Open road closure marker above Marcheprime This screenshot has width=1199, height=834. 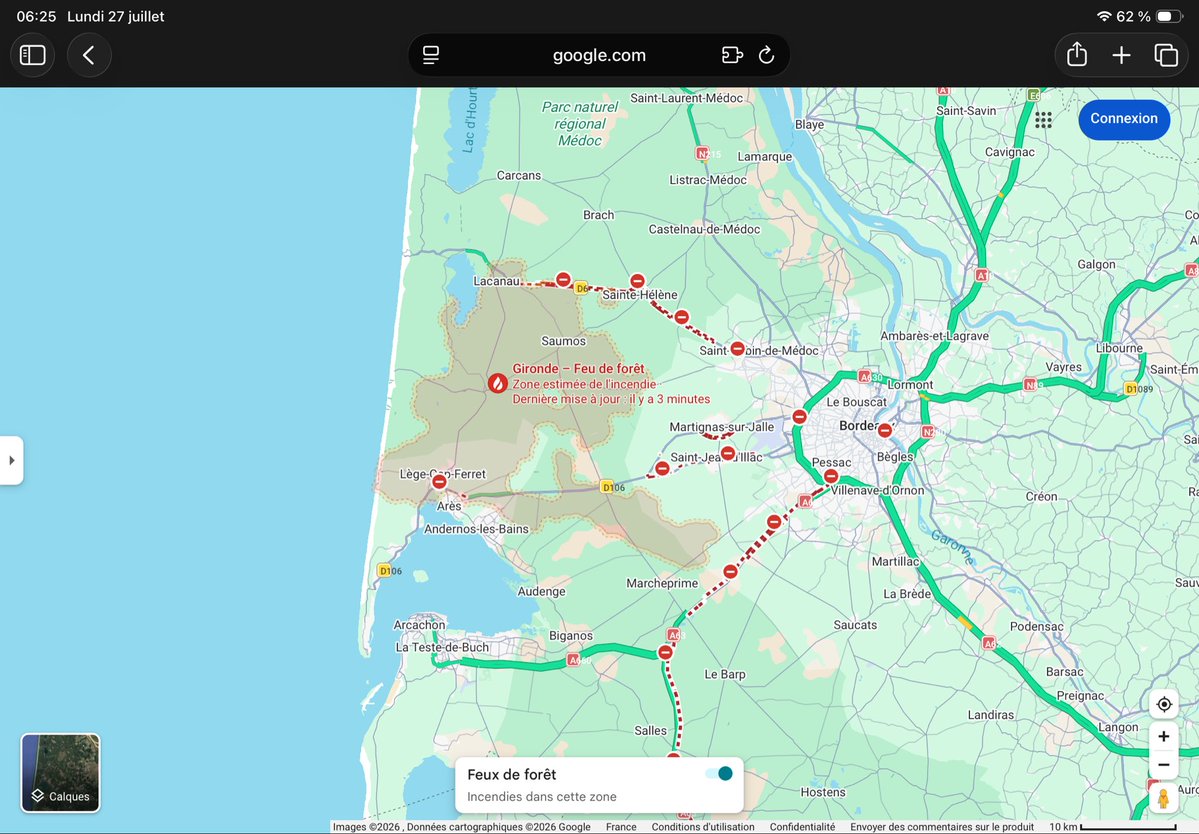(x=730, y=572)
